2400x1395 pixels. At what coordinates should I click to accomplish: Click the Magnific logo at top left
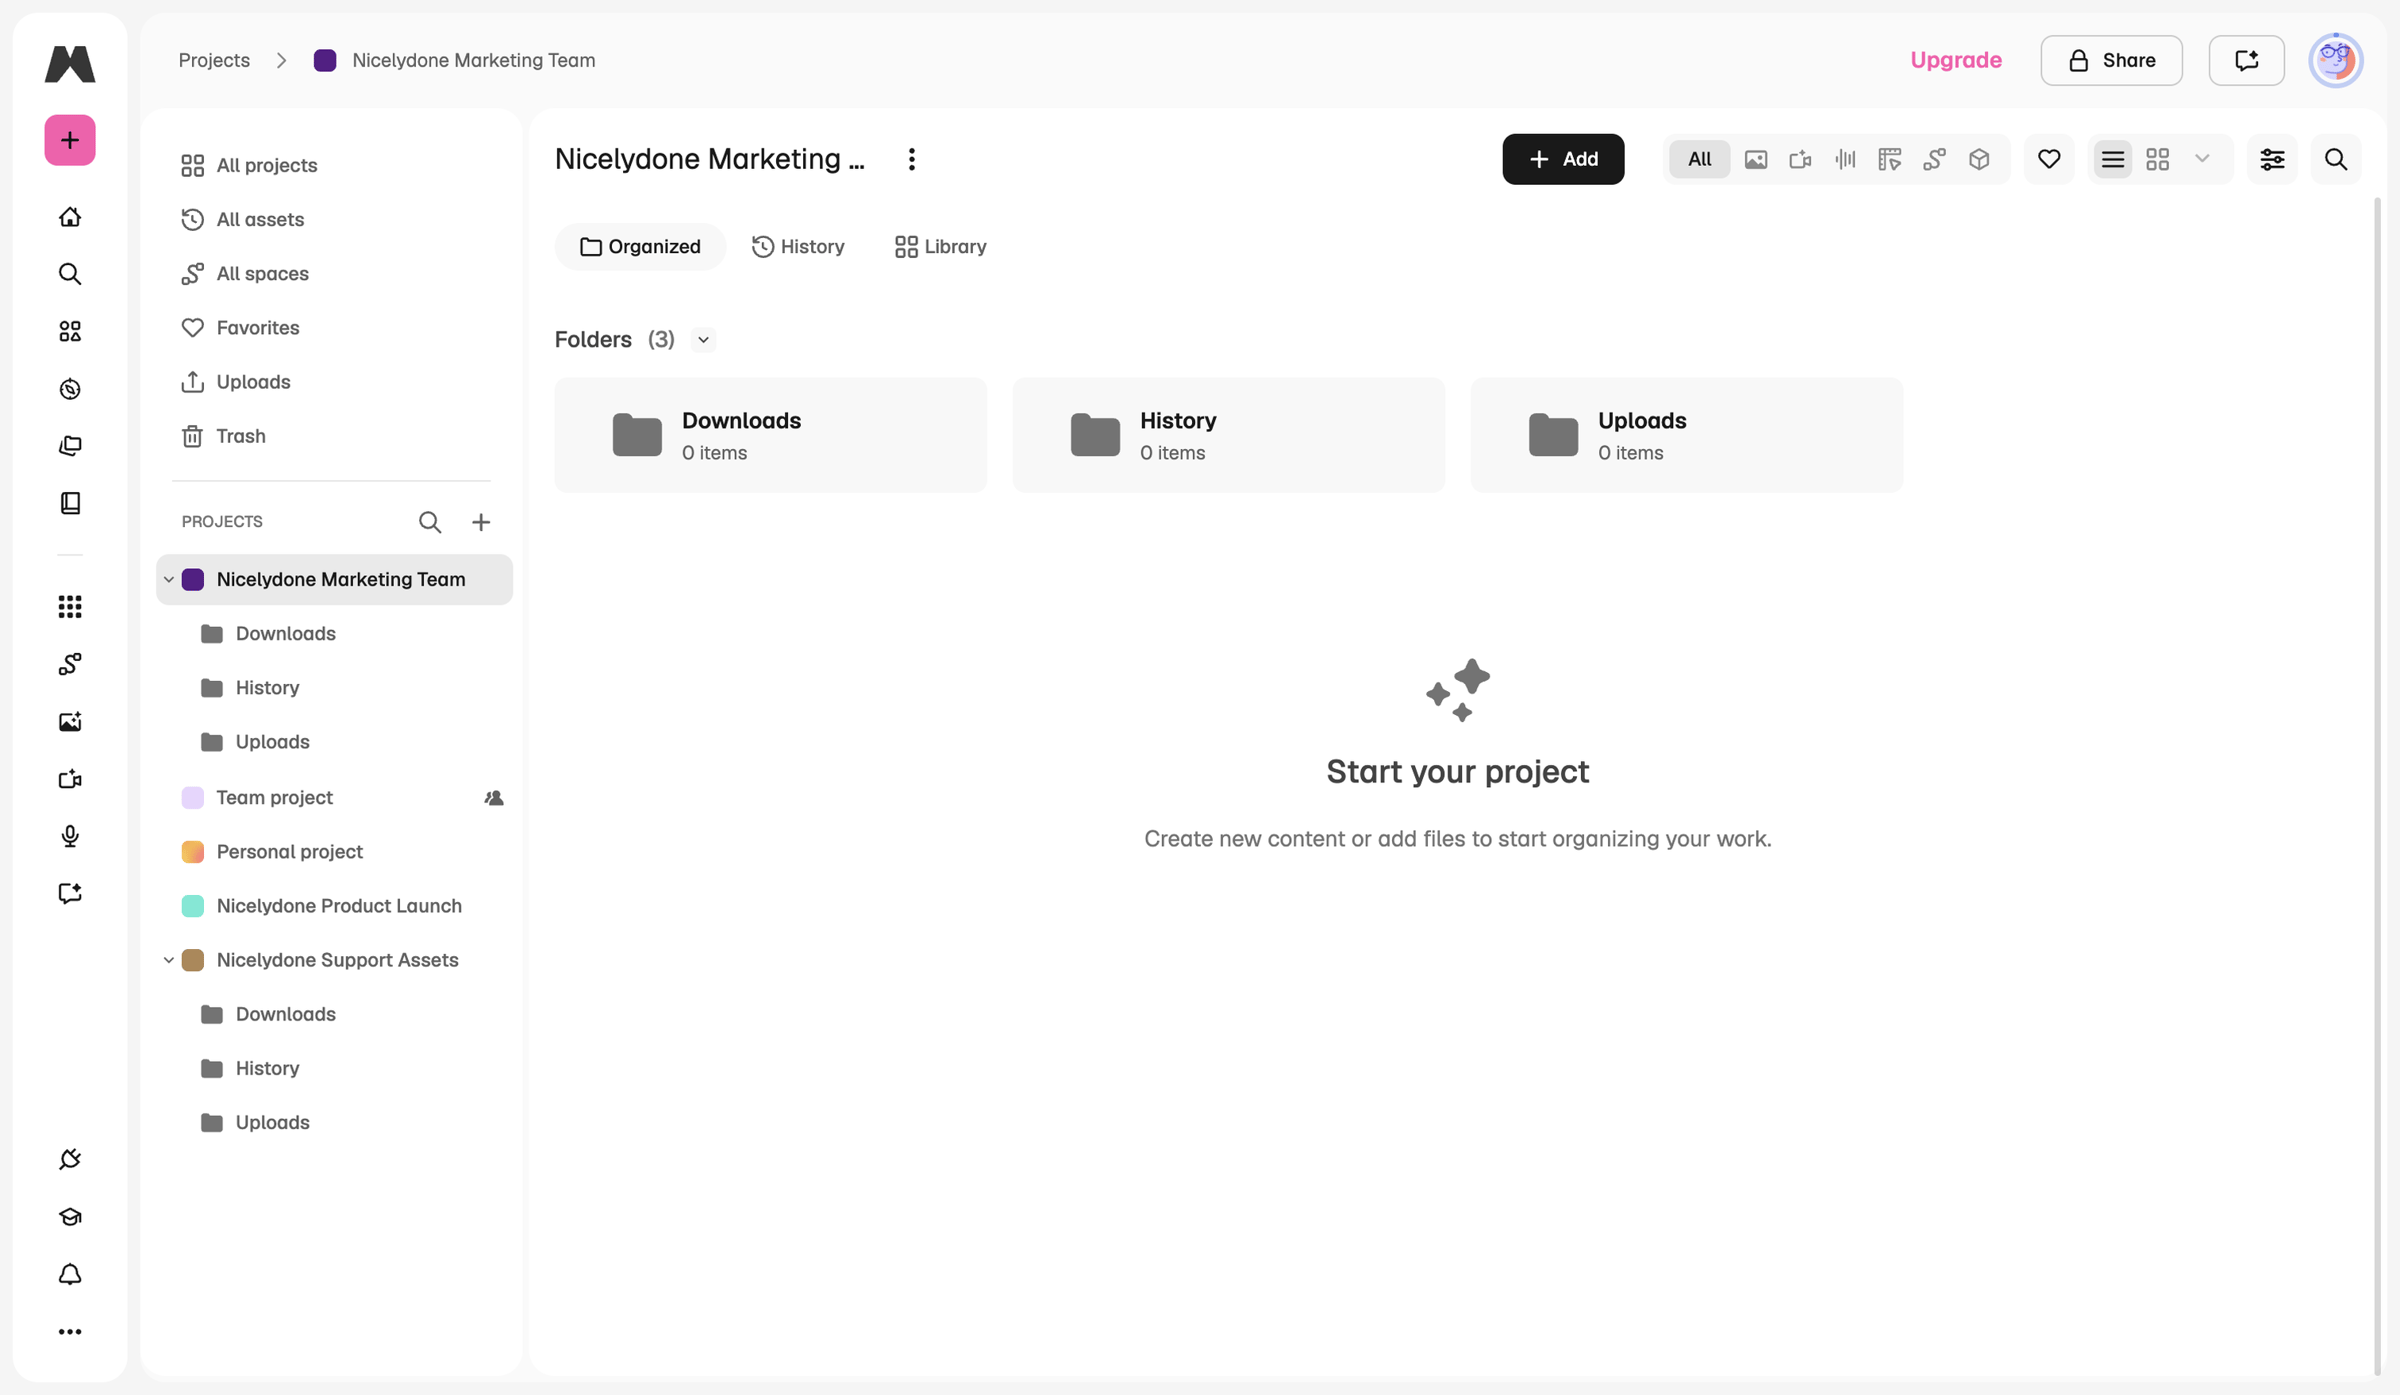70,63
